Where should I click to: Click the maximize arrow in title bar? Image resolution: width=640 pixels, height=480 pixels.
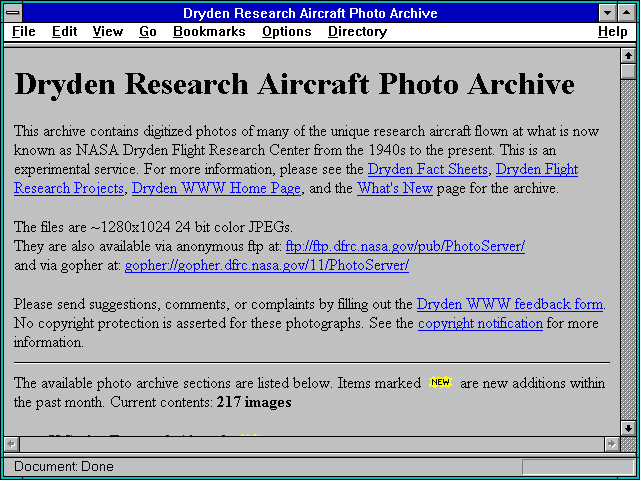[x=627, y=13]
